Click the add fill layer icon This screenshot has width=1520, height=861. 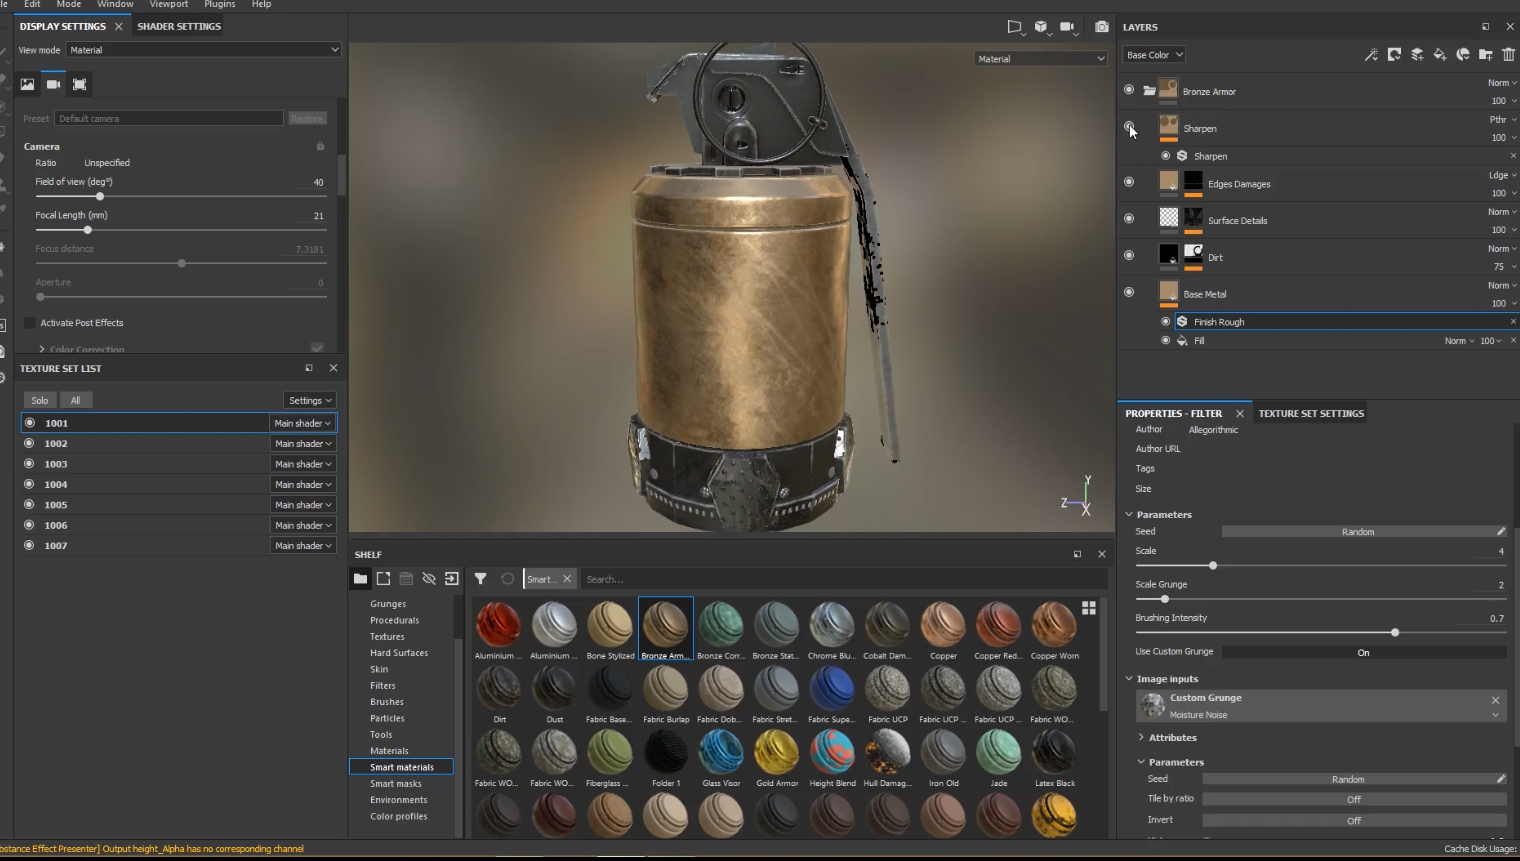[1440, 55]
